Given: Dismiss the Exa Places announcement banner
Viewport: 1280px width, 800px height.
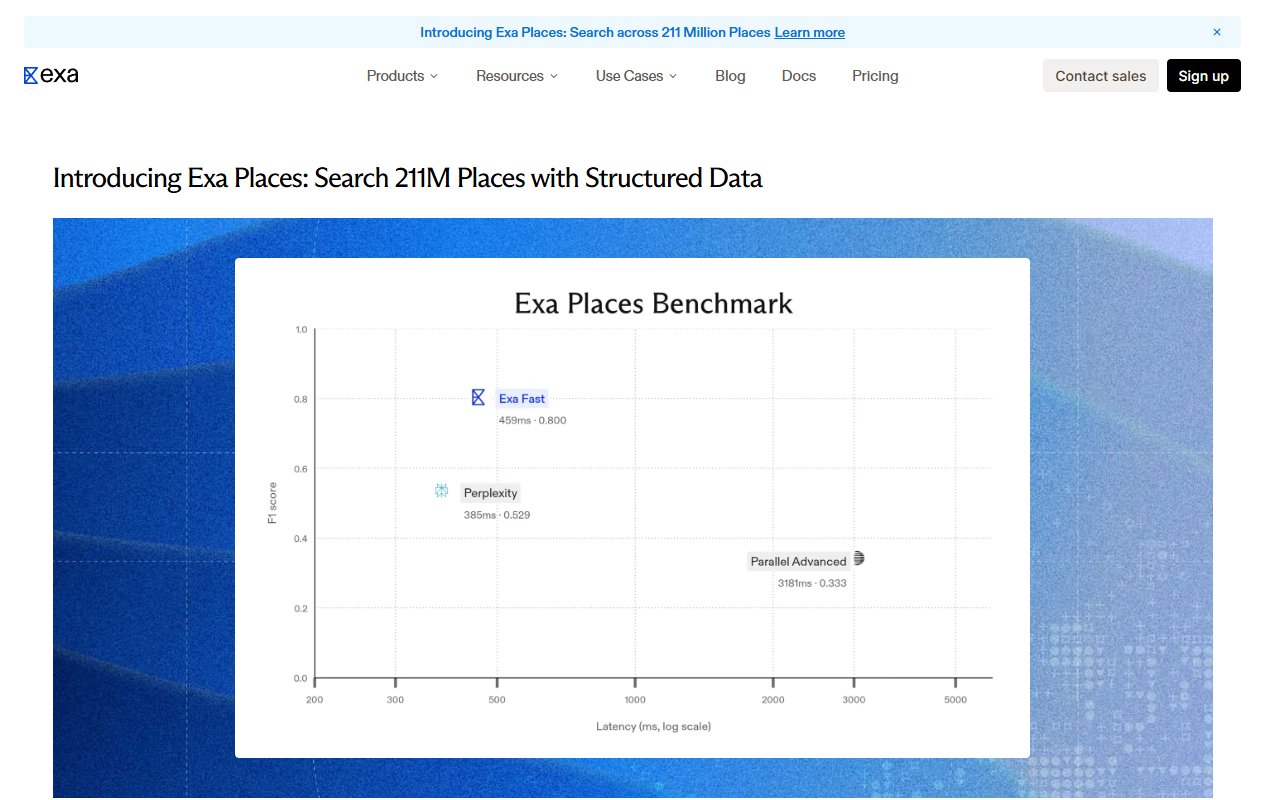Looking at the screenshot, I should click(x=1217, y=32).
